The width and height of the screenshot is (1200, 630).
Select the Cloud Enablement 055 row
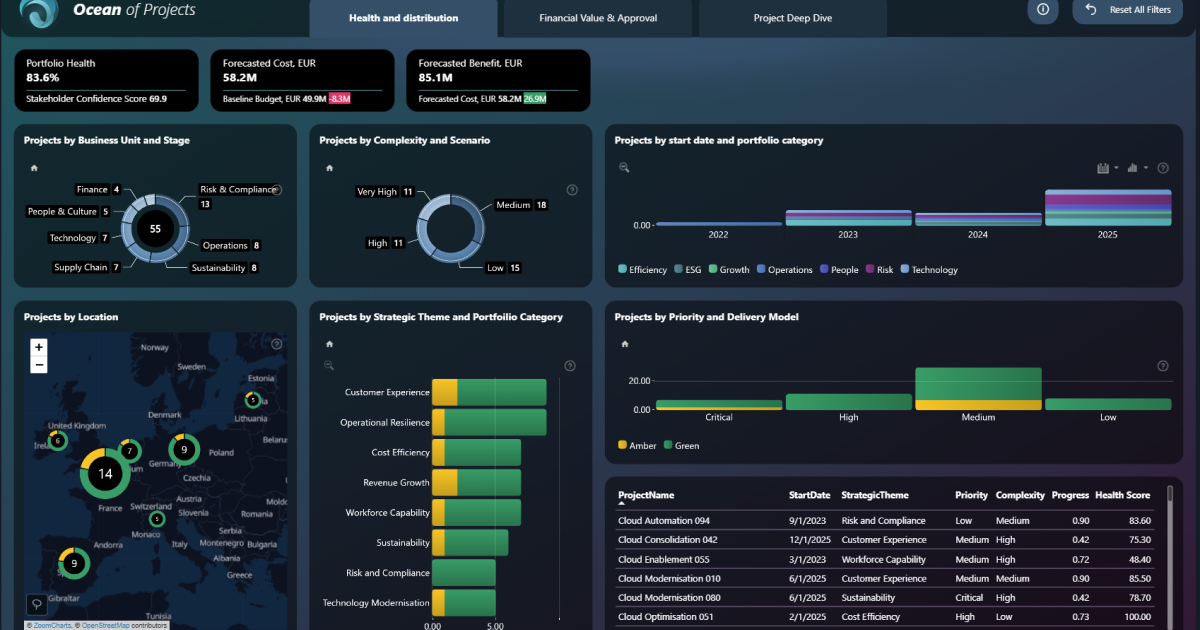pyautogui.click(x=884, y=560)
